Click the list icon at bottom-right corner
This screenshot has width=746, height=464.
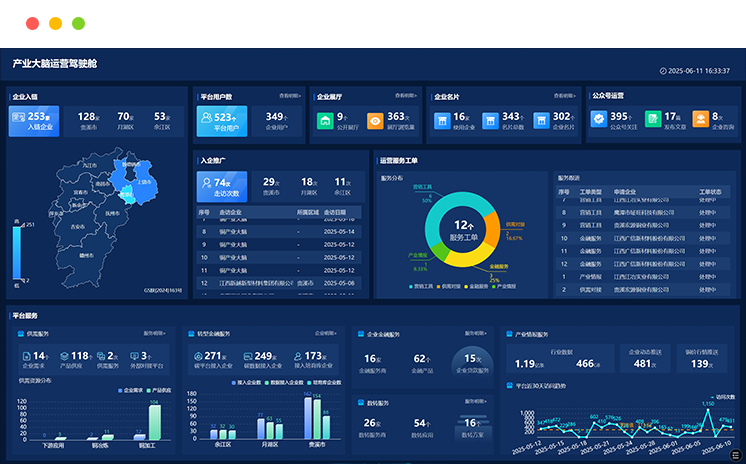click(736, 455)
